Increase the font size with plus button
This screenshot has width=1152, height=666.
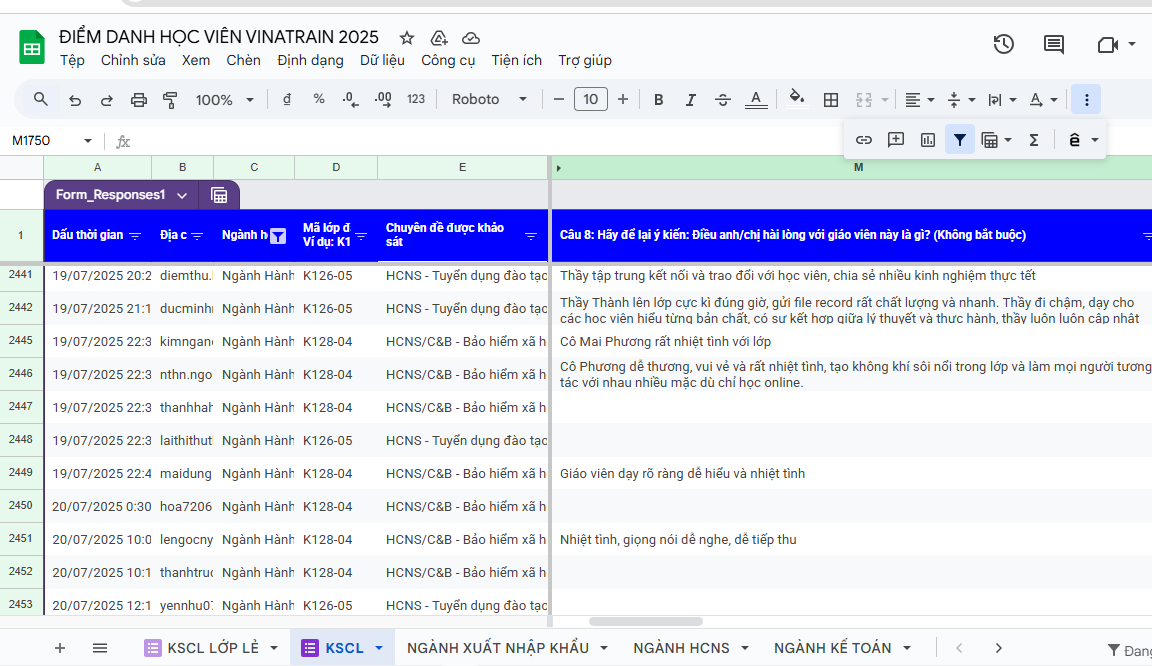tap(623, 100)
